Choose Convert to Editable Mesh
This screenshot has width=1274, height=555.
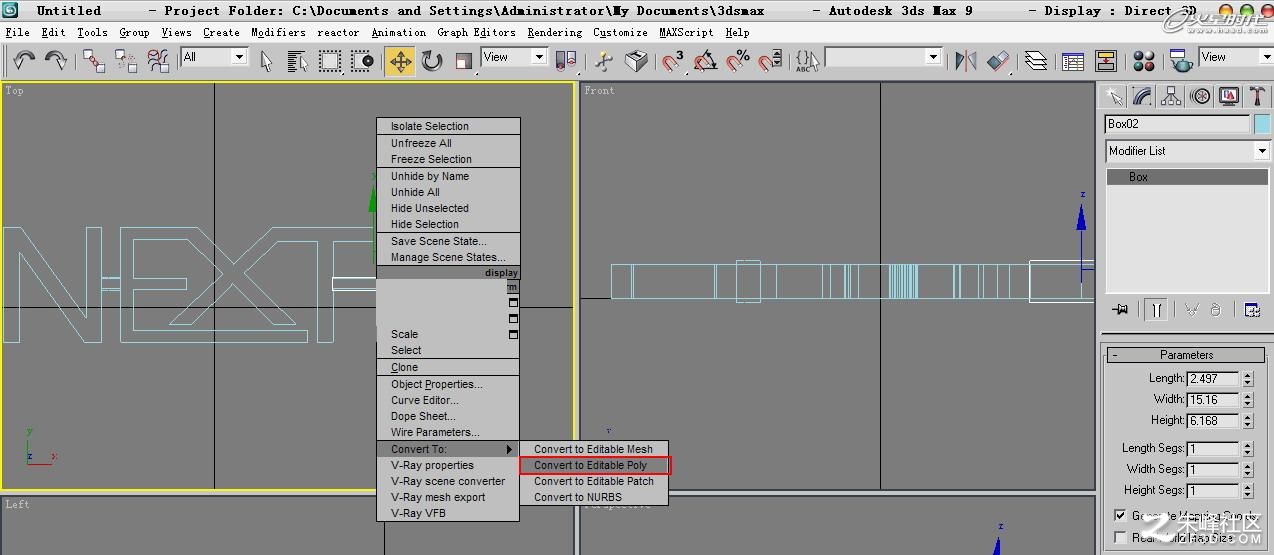(594, 449)
